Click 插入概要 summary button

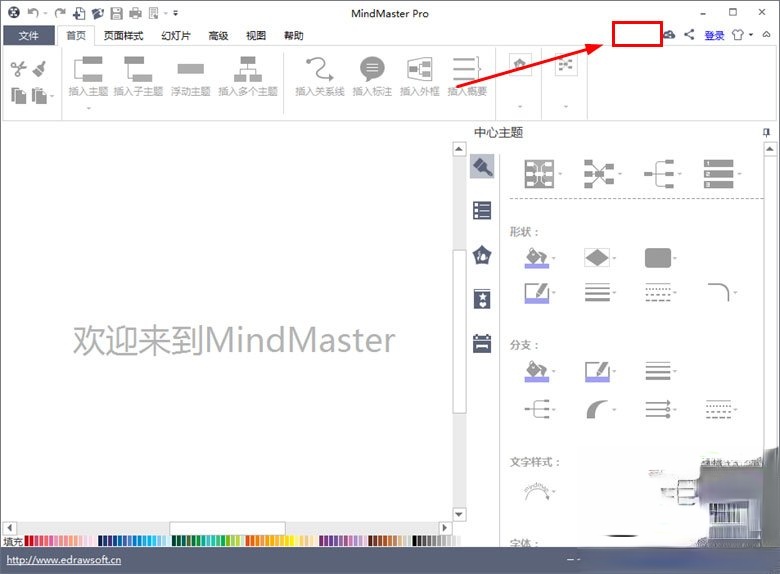[467, 76]
